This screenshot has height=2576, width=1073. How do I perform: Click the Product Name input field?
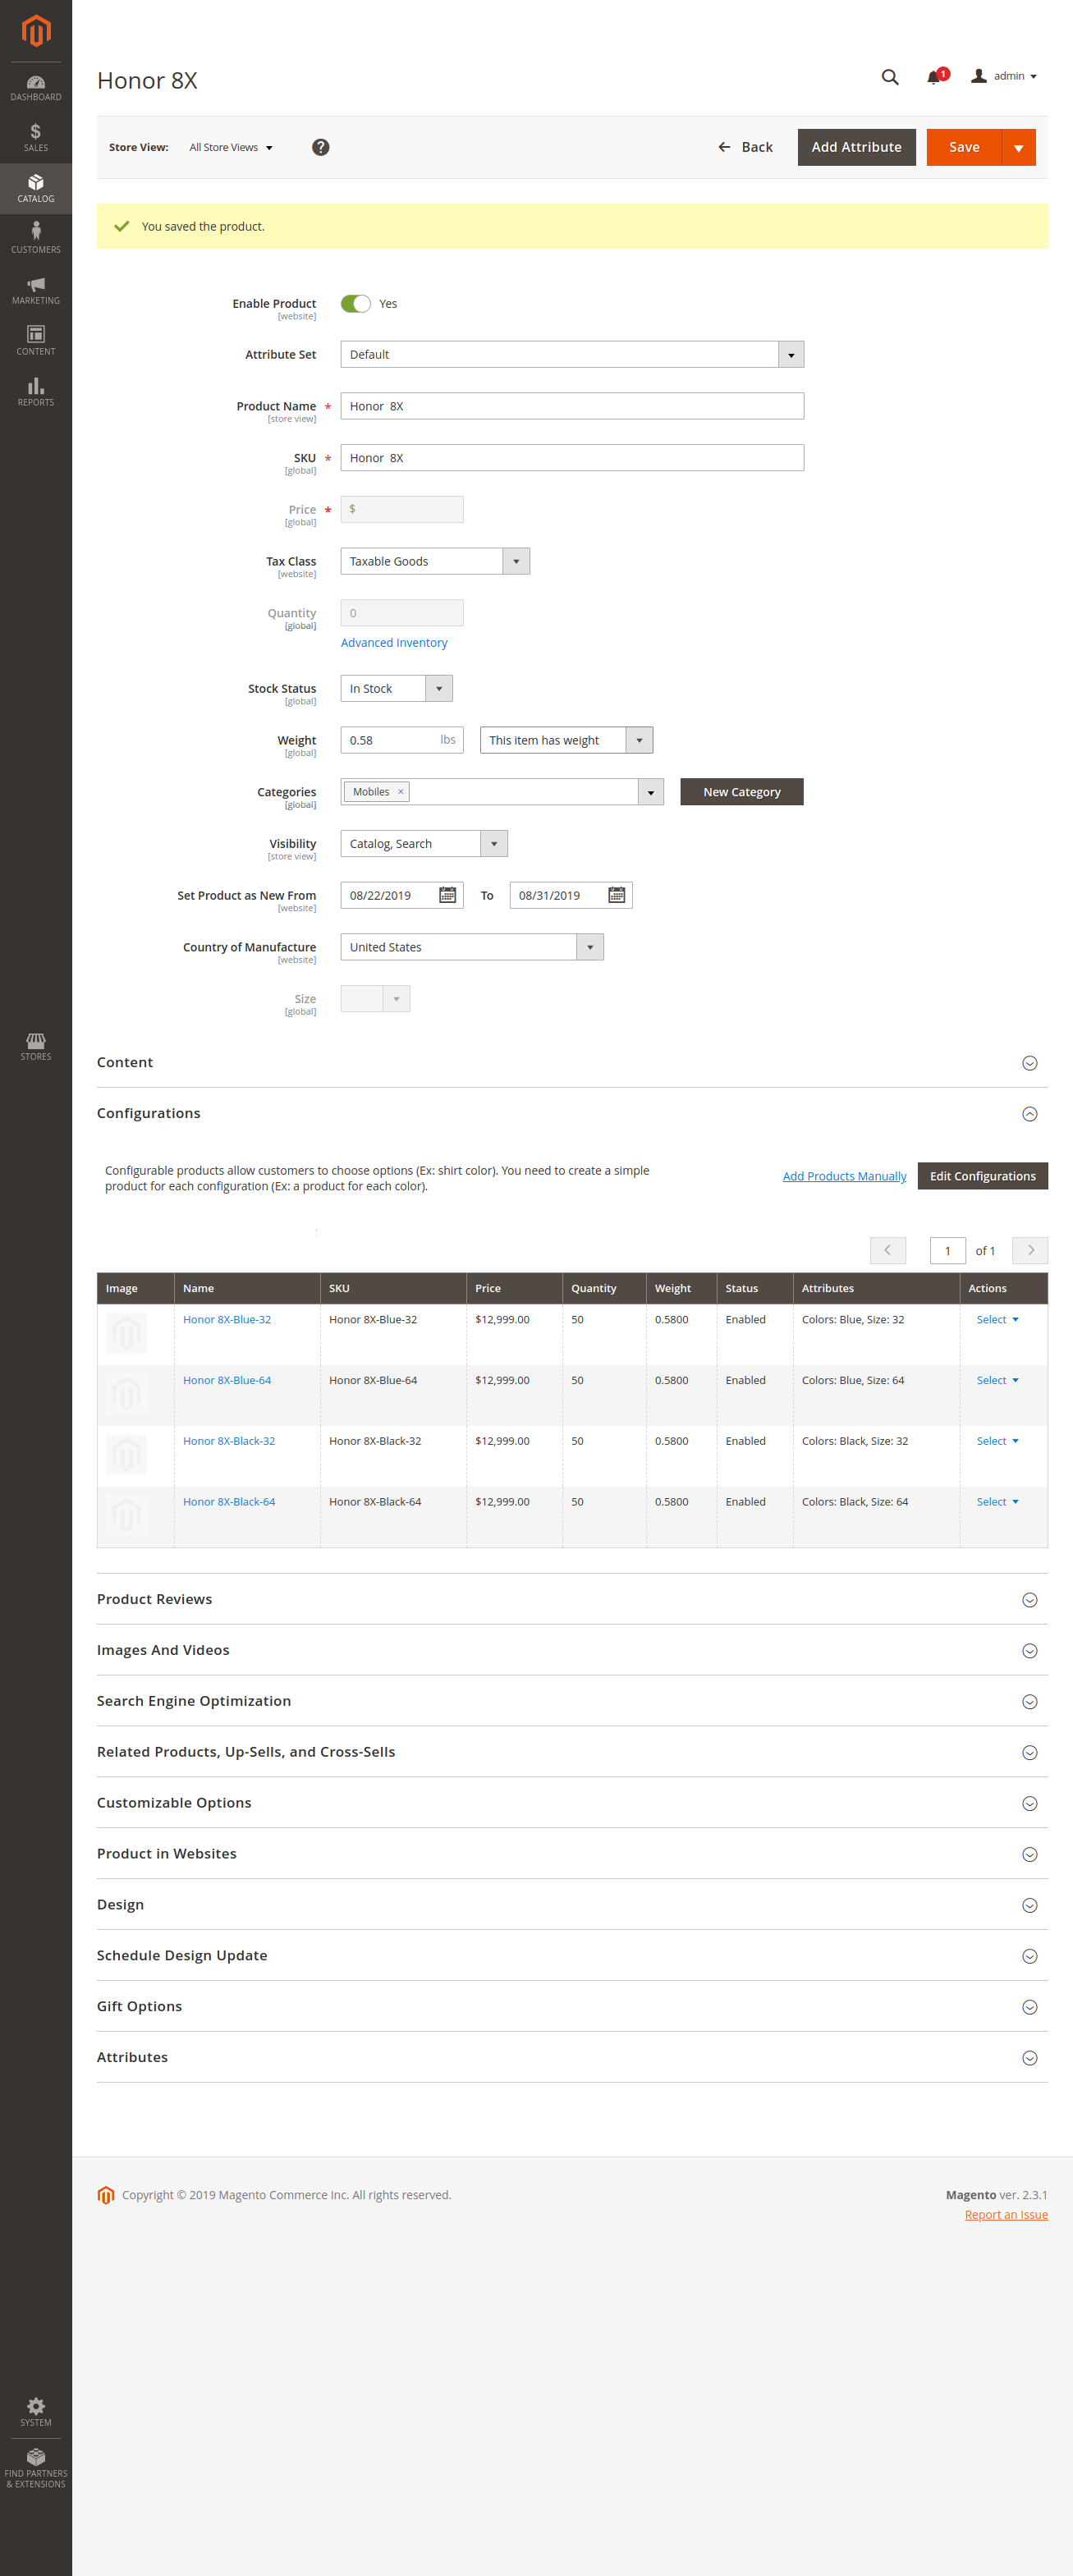[572, 406]
